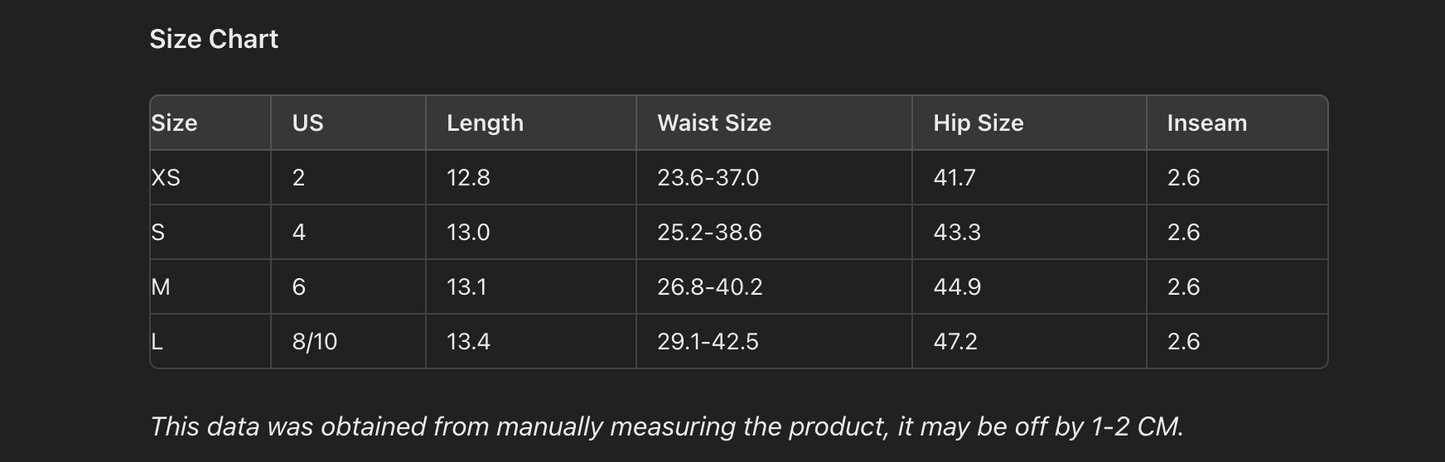
Task: Select waist size 23.6-37.0 cell
Action: pos(708,178)
